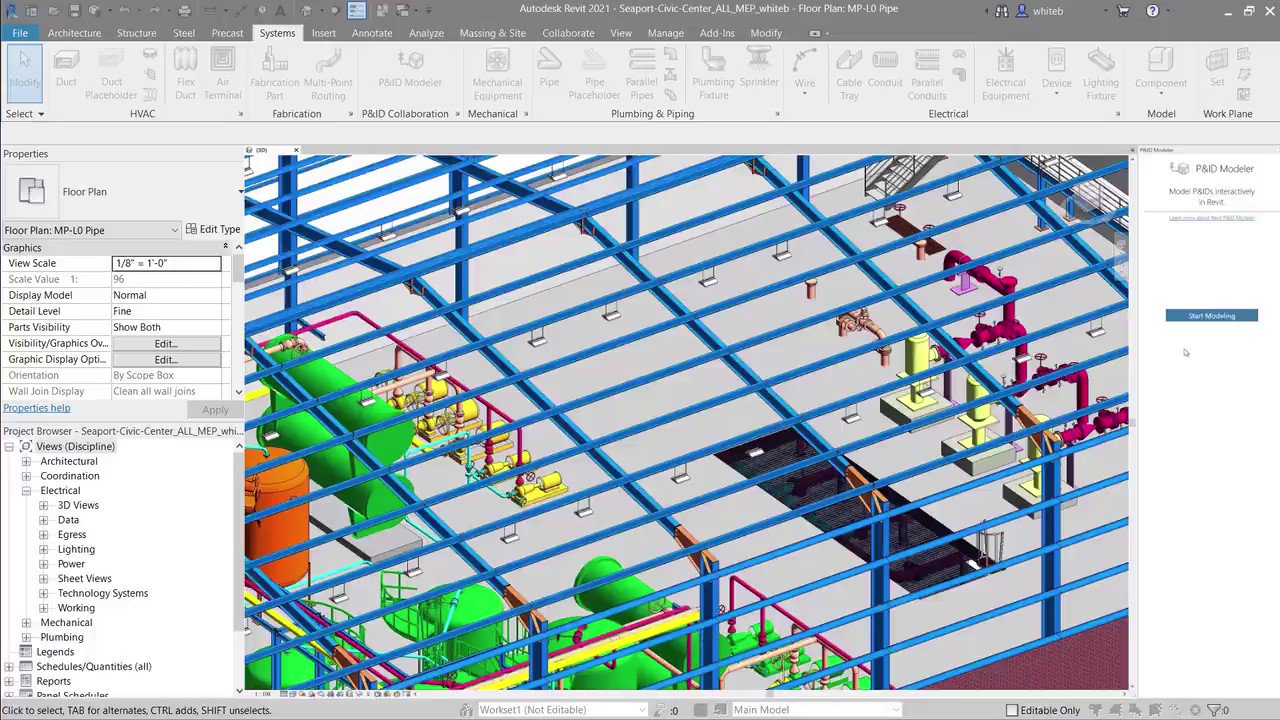
Task: Select the Technology Systems tree item
Action: coord(102,593)
